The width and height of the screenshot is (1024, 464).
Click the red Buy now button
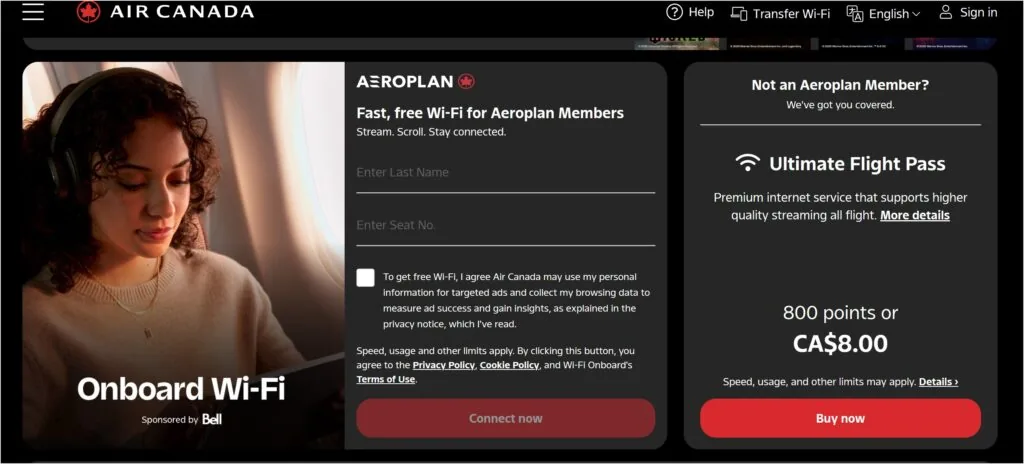840,418
